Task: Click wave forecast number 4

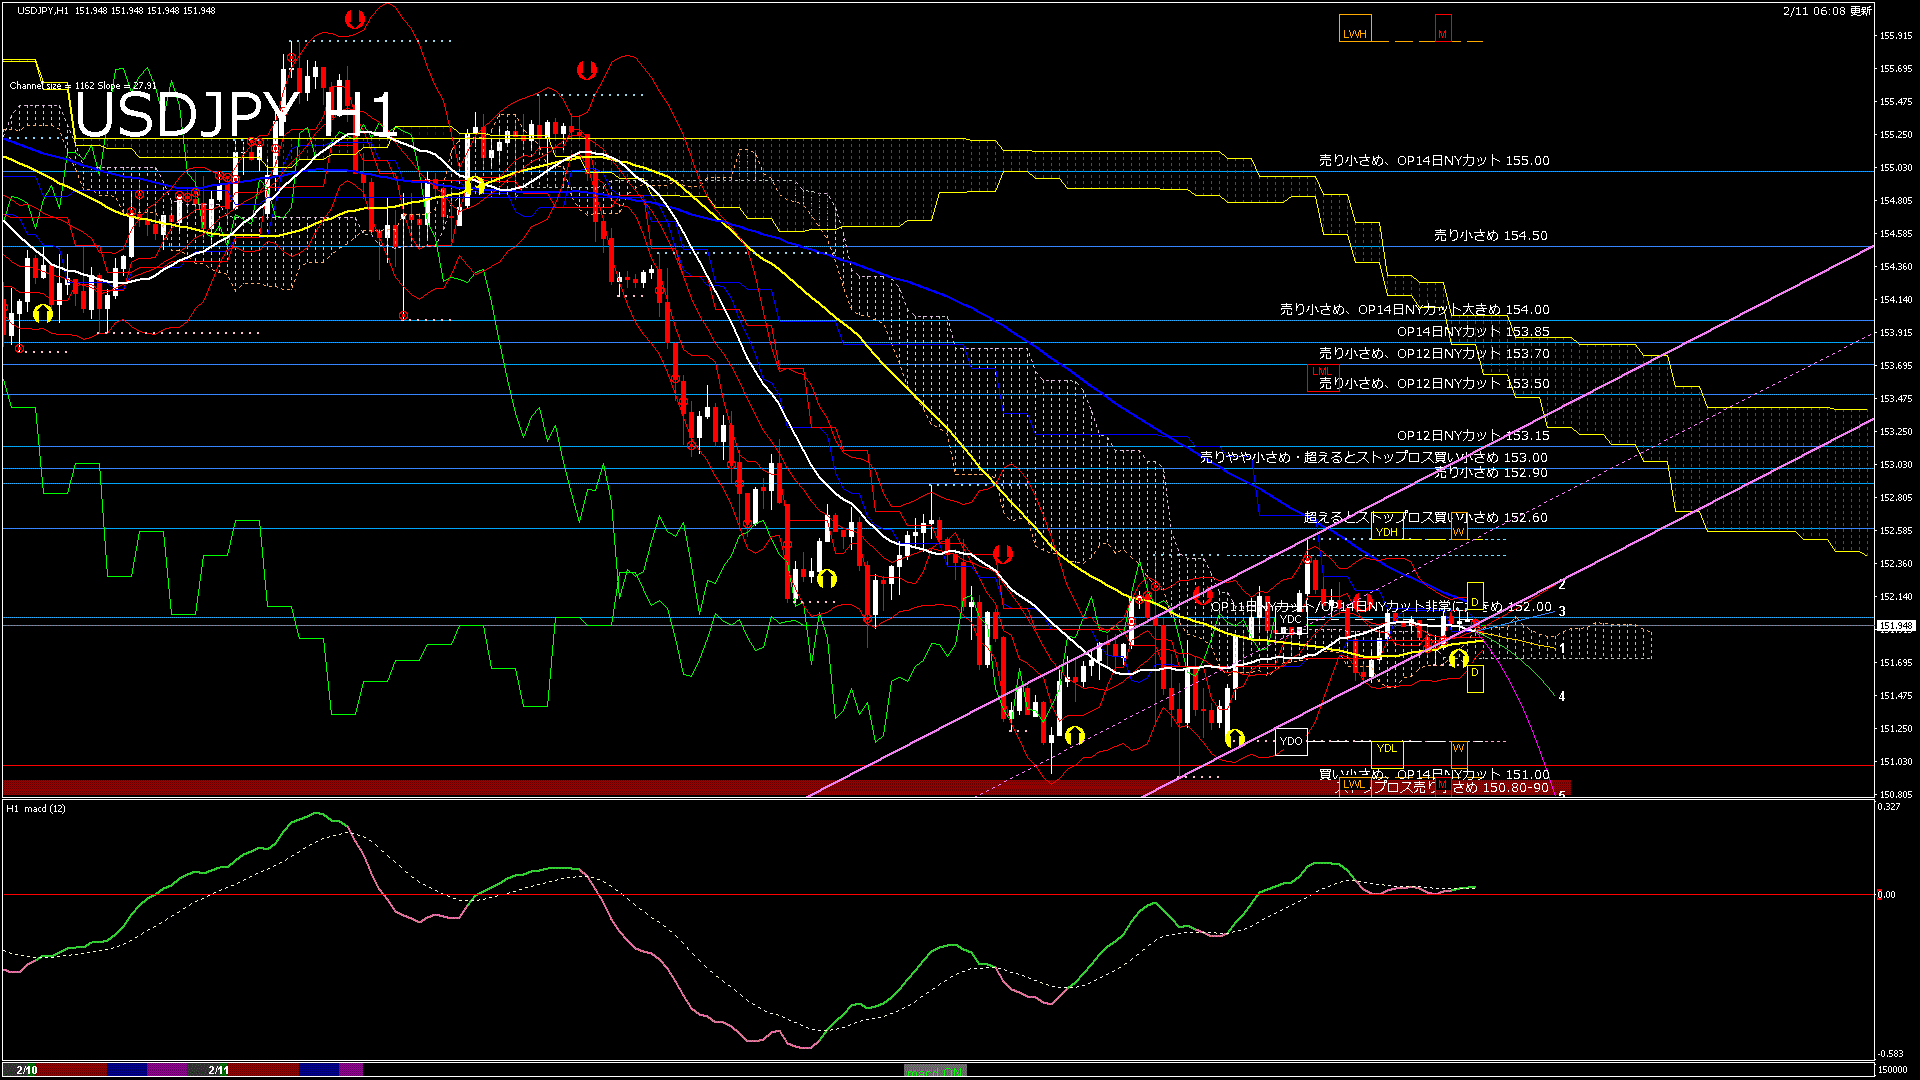Action: 1562,696
